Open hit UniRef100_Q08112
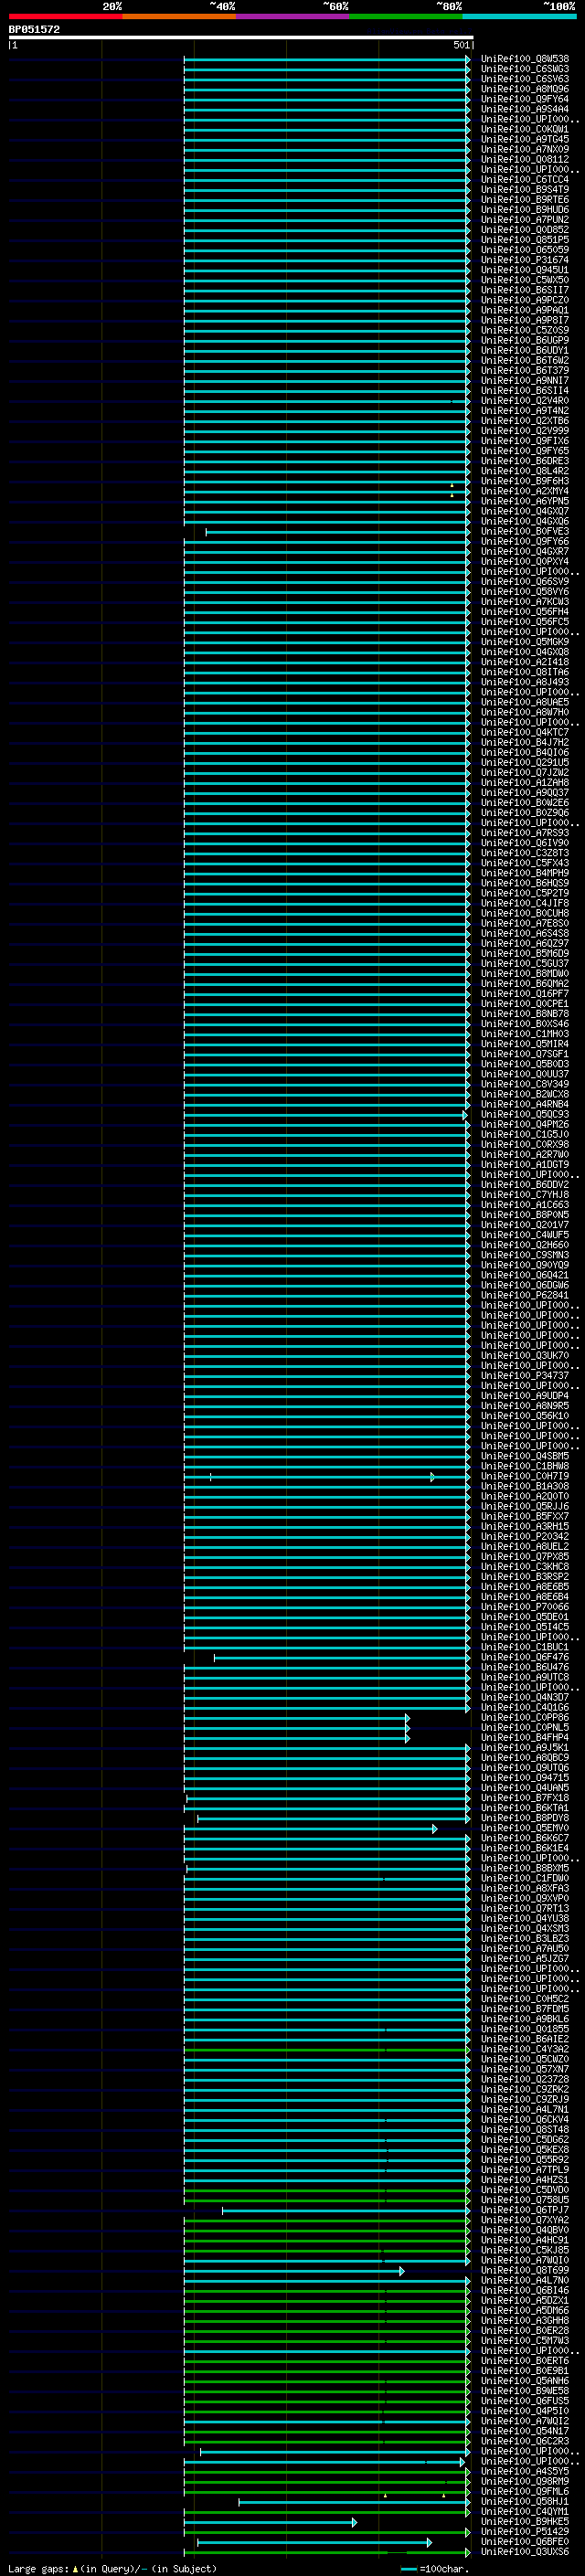Viewport: 585px width, 2576px height. (x=524, y=159)
